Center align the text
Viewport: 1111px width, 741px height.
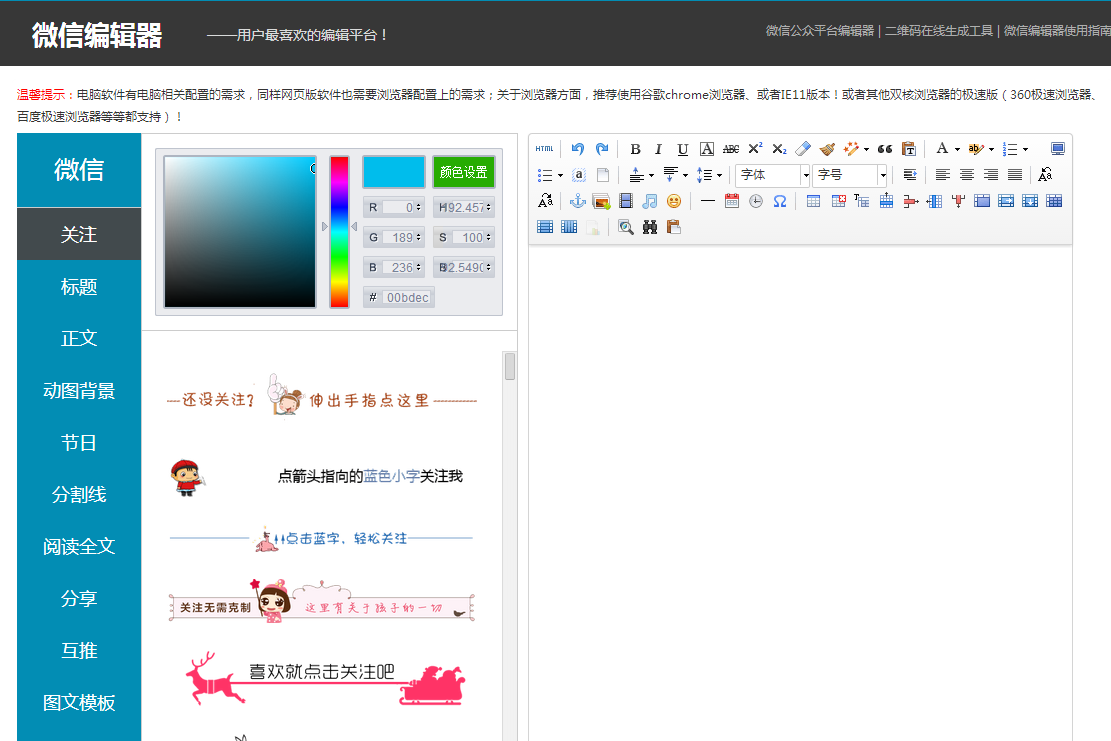pos(966,175)
